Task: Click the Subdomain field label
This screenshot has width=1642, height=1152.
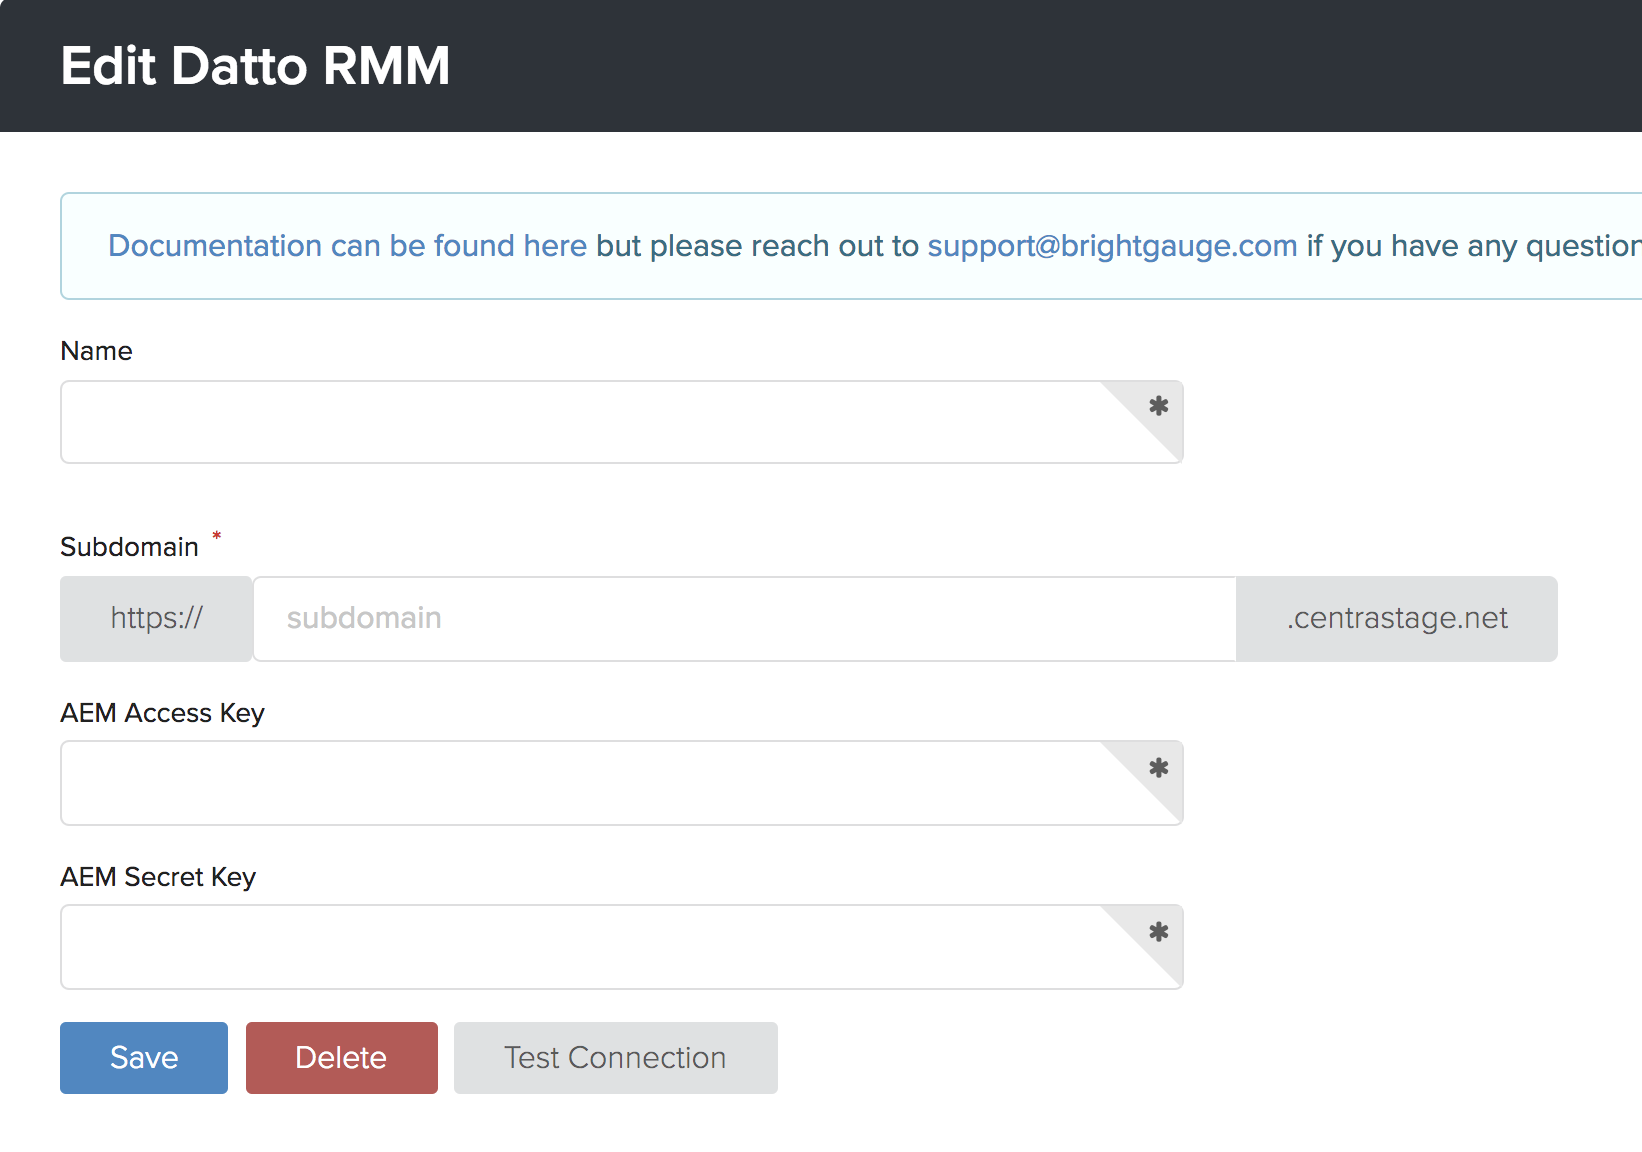Action: (130, 547)
